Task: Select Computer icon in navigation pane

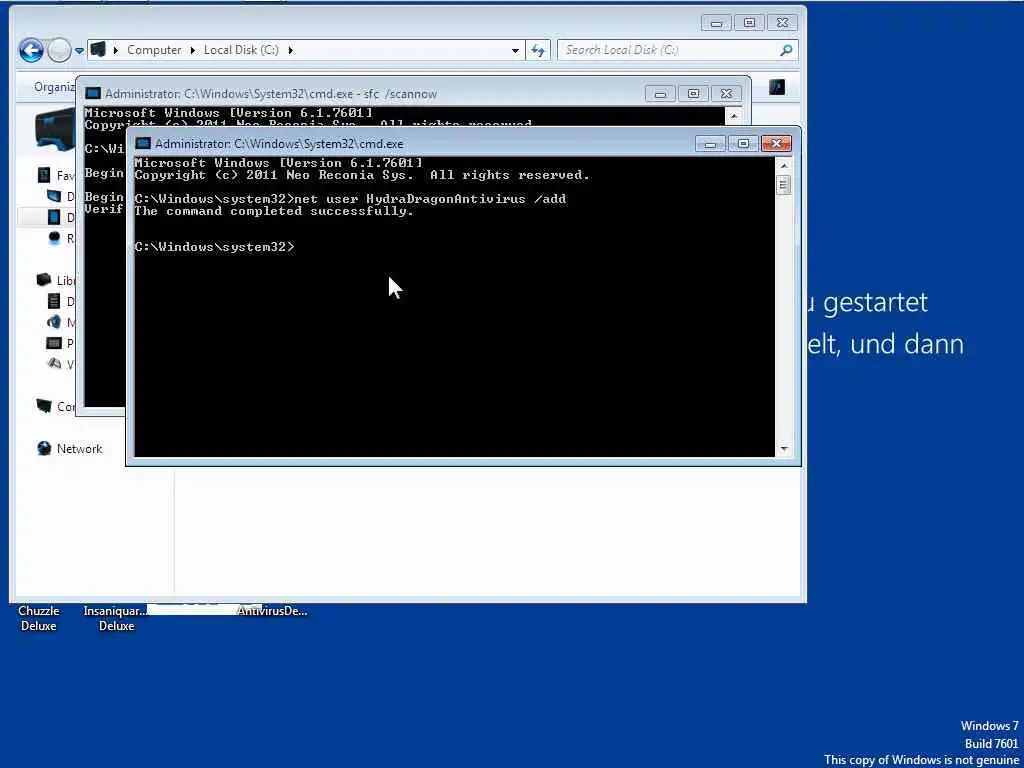Action: pos(44,406)
